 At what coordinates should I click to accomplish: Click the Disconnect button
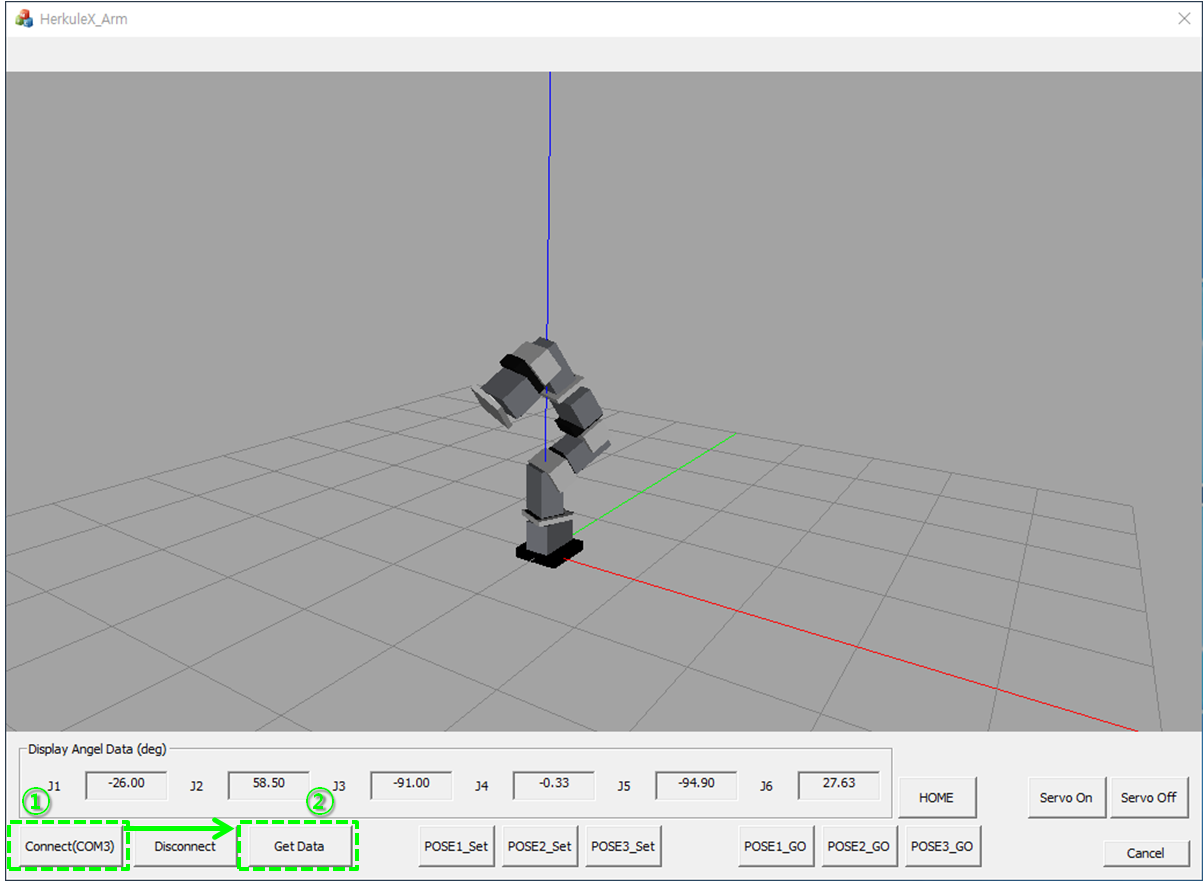click(185, 846)
